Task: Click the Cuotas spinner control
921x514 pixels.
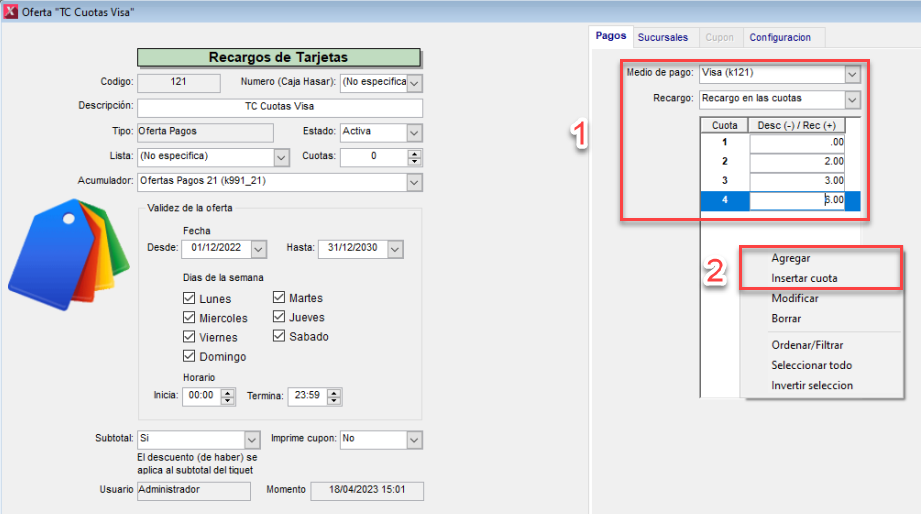Action: (414, 157)
